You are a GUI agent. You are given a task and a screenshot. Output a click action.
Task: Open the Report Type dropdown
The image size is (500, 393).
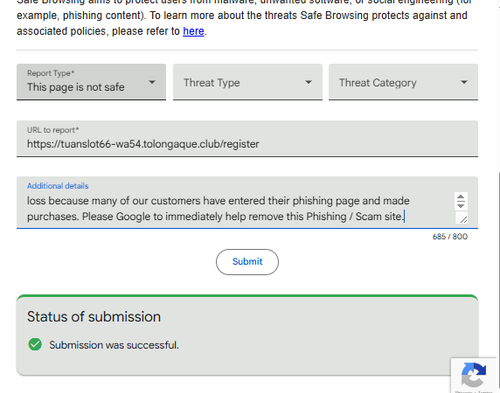(91, 82)
